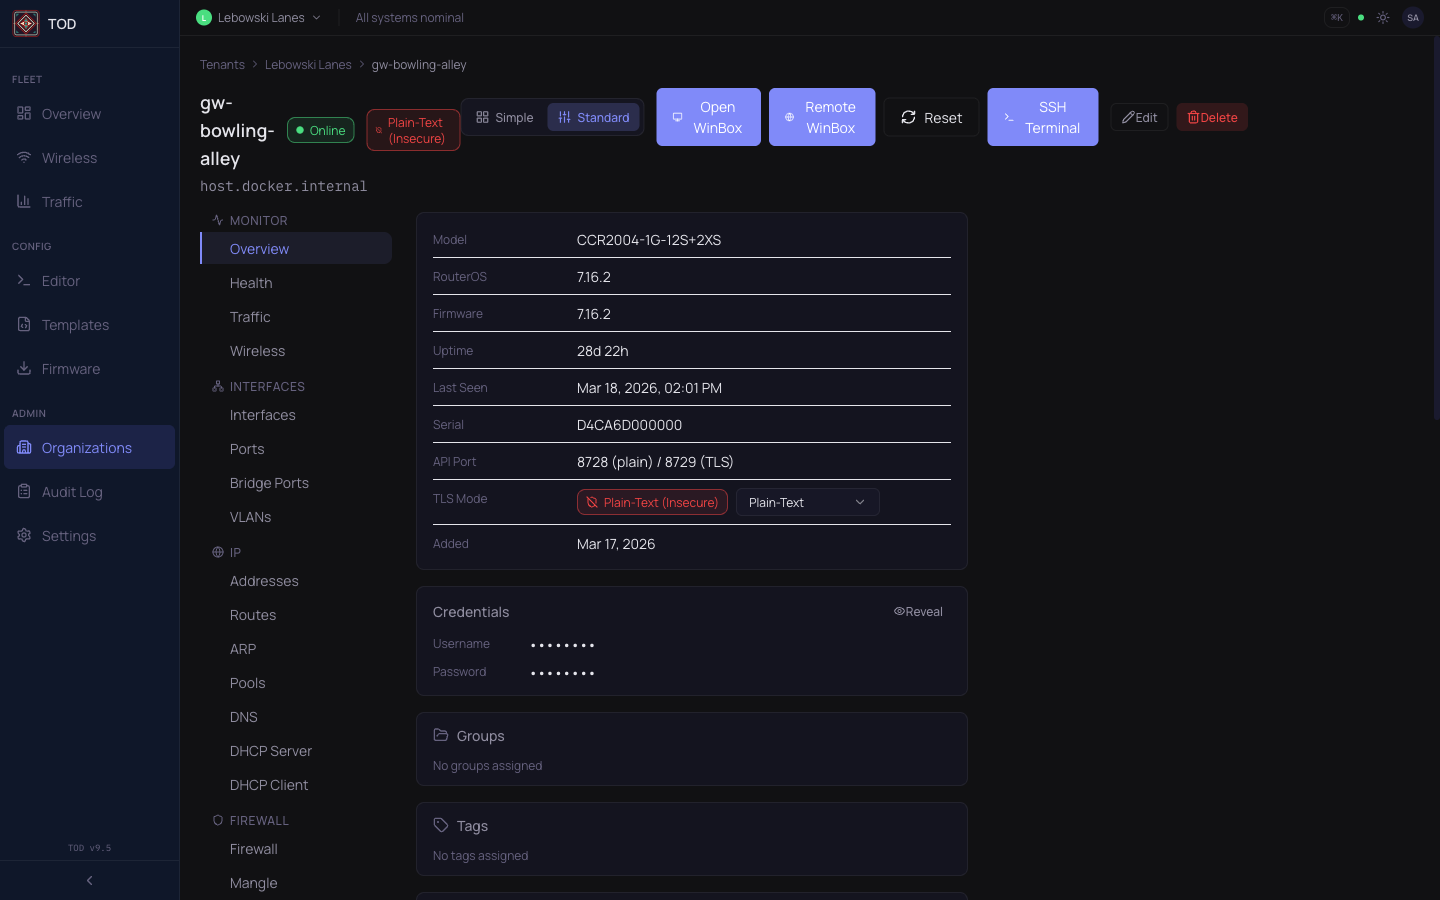
Task: Select Bridge Ports in the Interfaces section
Action: pyautogui.click(x=269, y=483)
